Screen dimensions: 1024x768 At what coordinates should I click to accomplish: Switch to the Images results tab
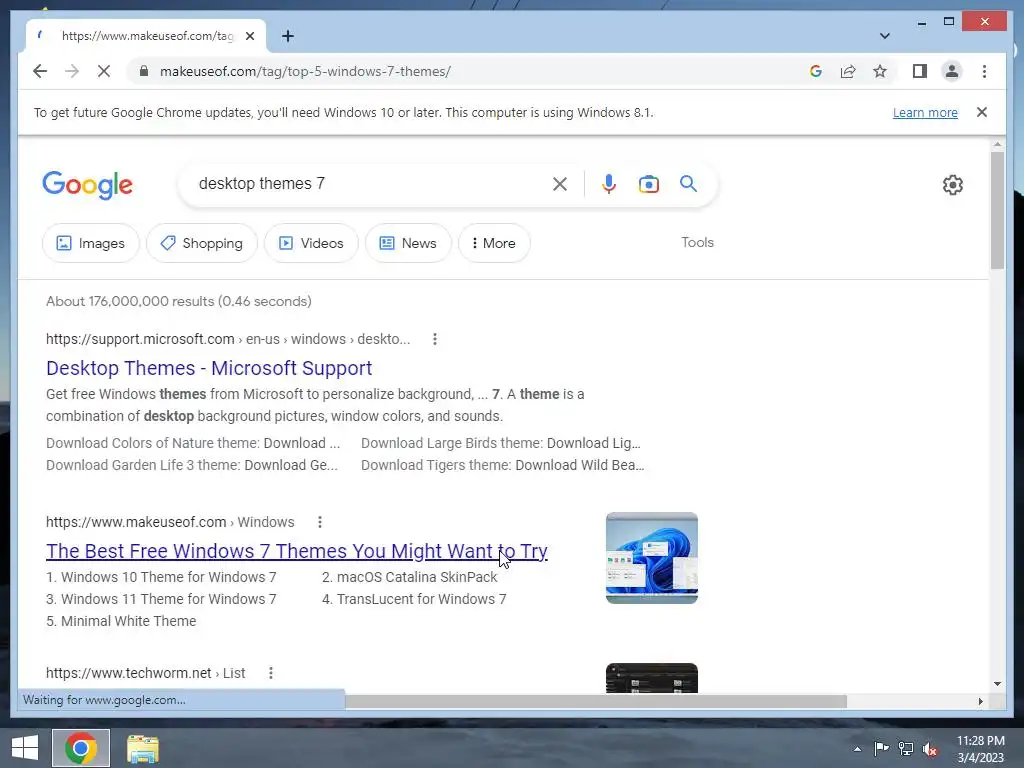(91, 243)
